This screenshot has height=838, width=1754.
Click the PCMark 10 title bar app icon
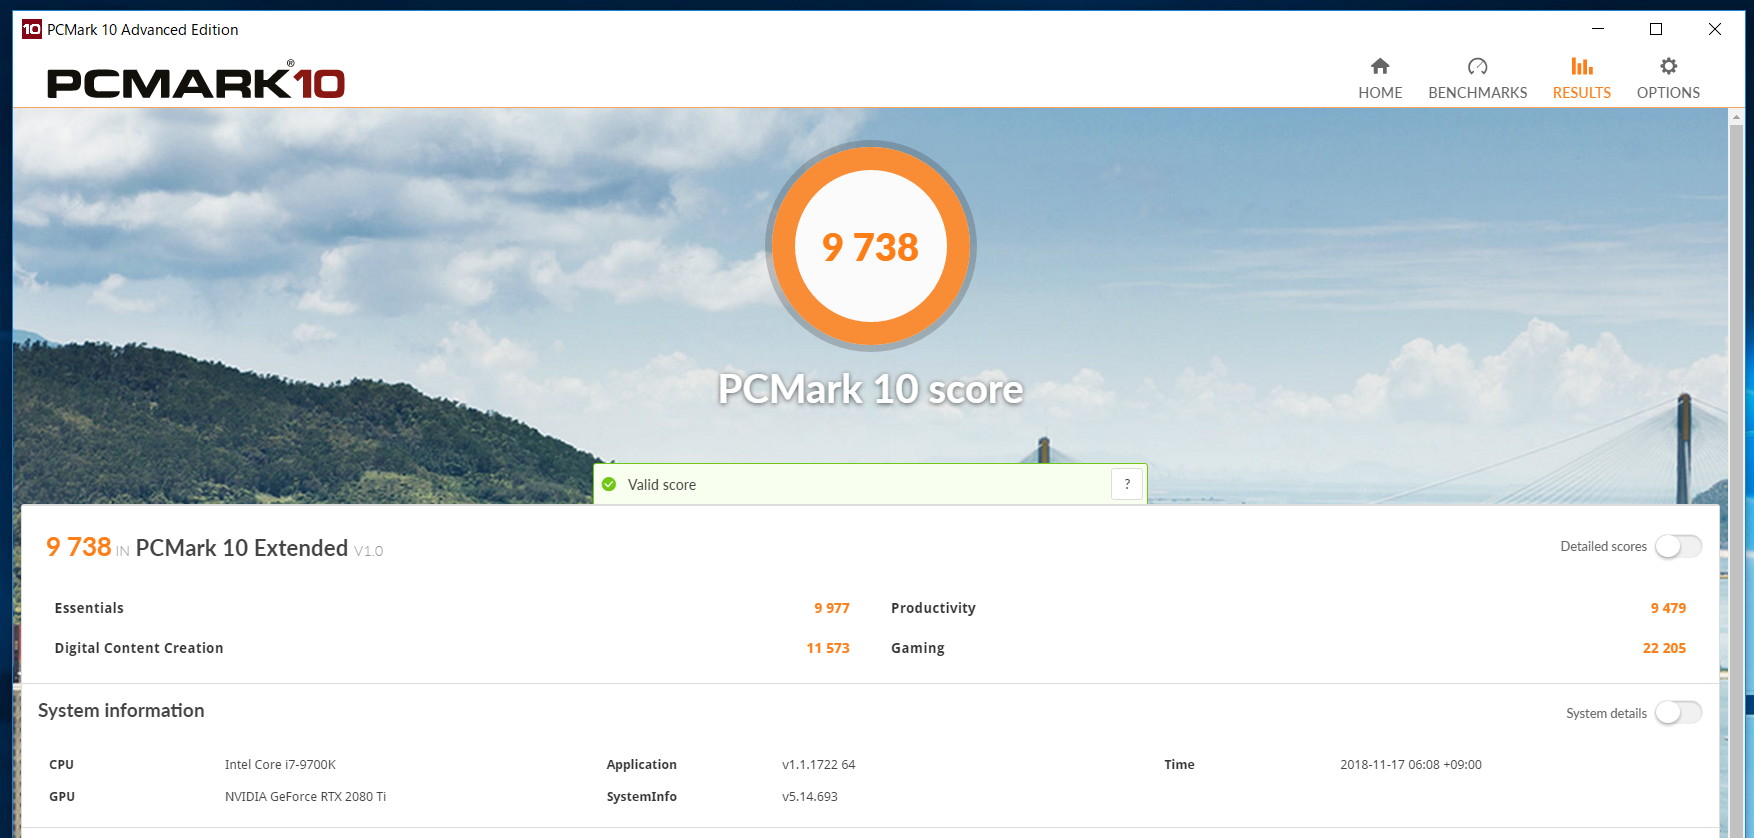tap(32, 29)
